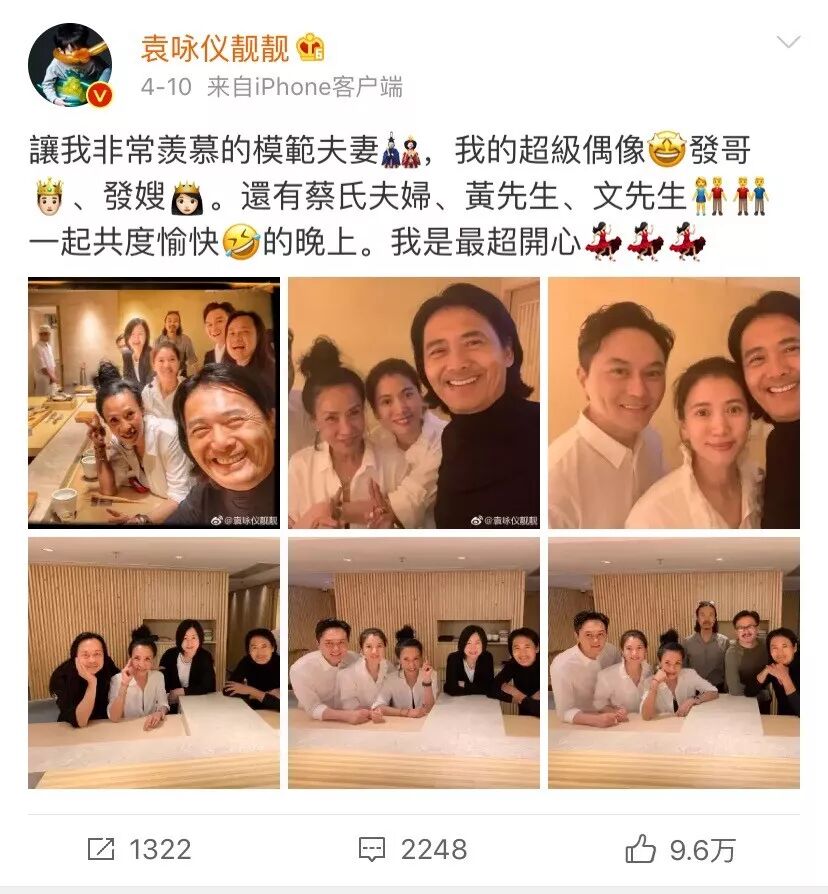The image size is (828, 894).
Task: Tap the repost share icon
Action: coord(101,849)
